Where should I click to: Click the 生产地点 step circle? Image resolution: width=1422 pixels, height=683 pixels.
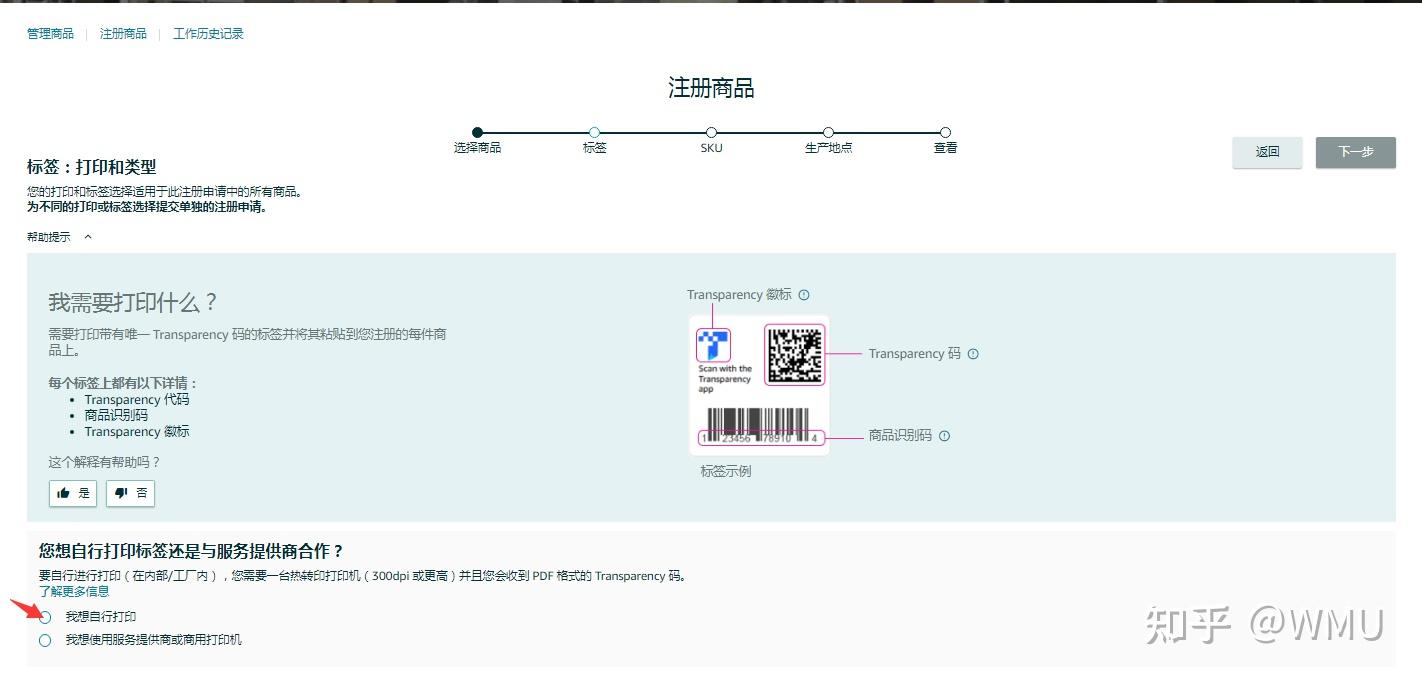828,132
